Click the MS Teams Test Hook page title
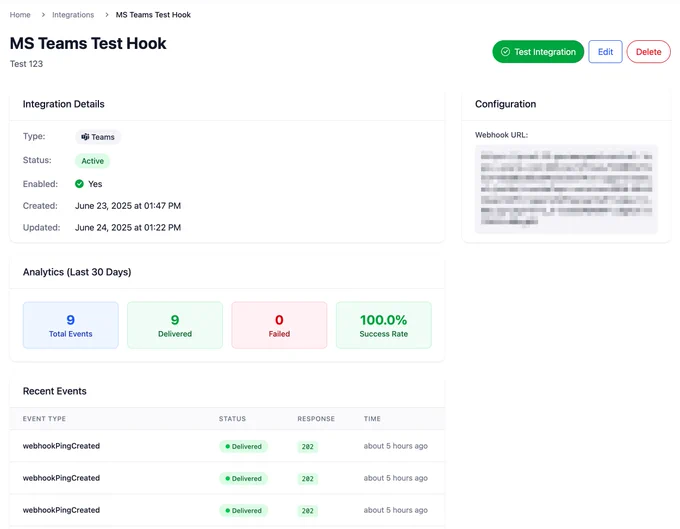The height and width of the screenshot is (529, 680). click(88, 43)
